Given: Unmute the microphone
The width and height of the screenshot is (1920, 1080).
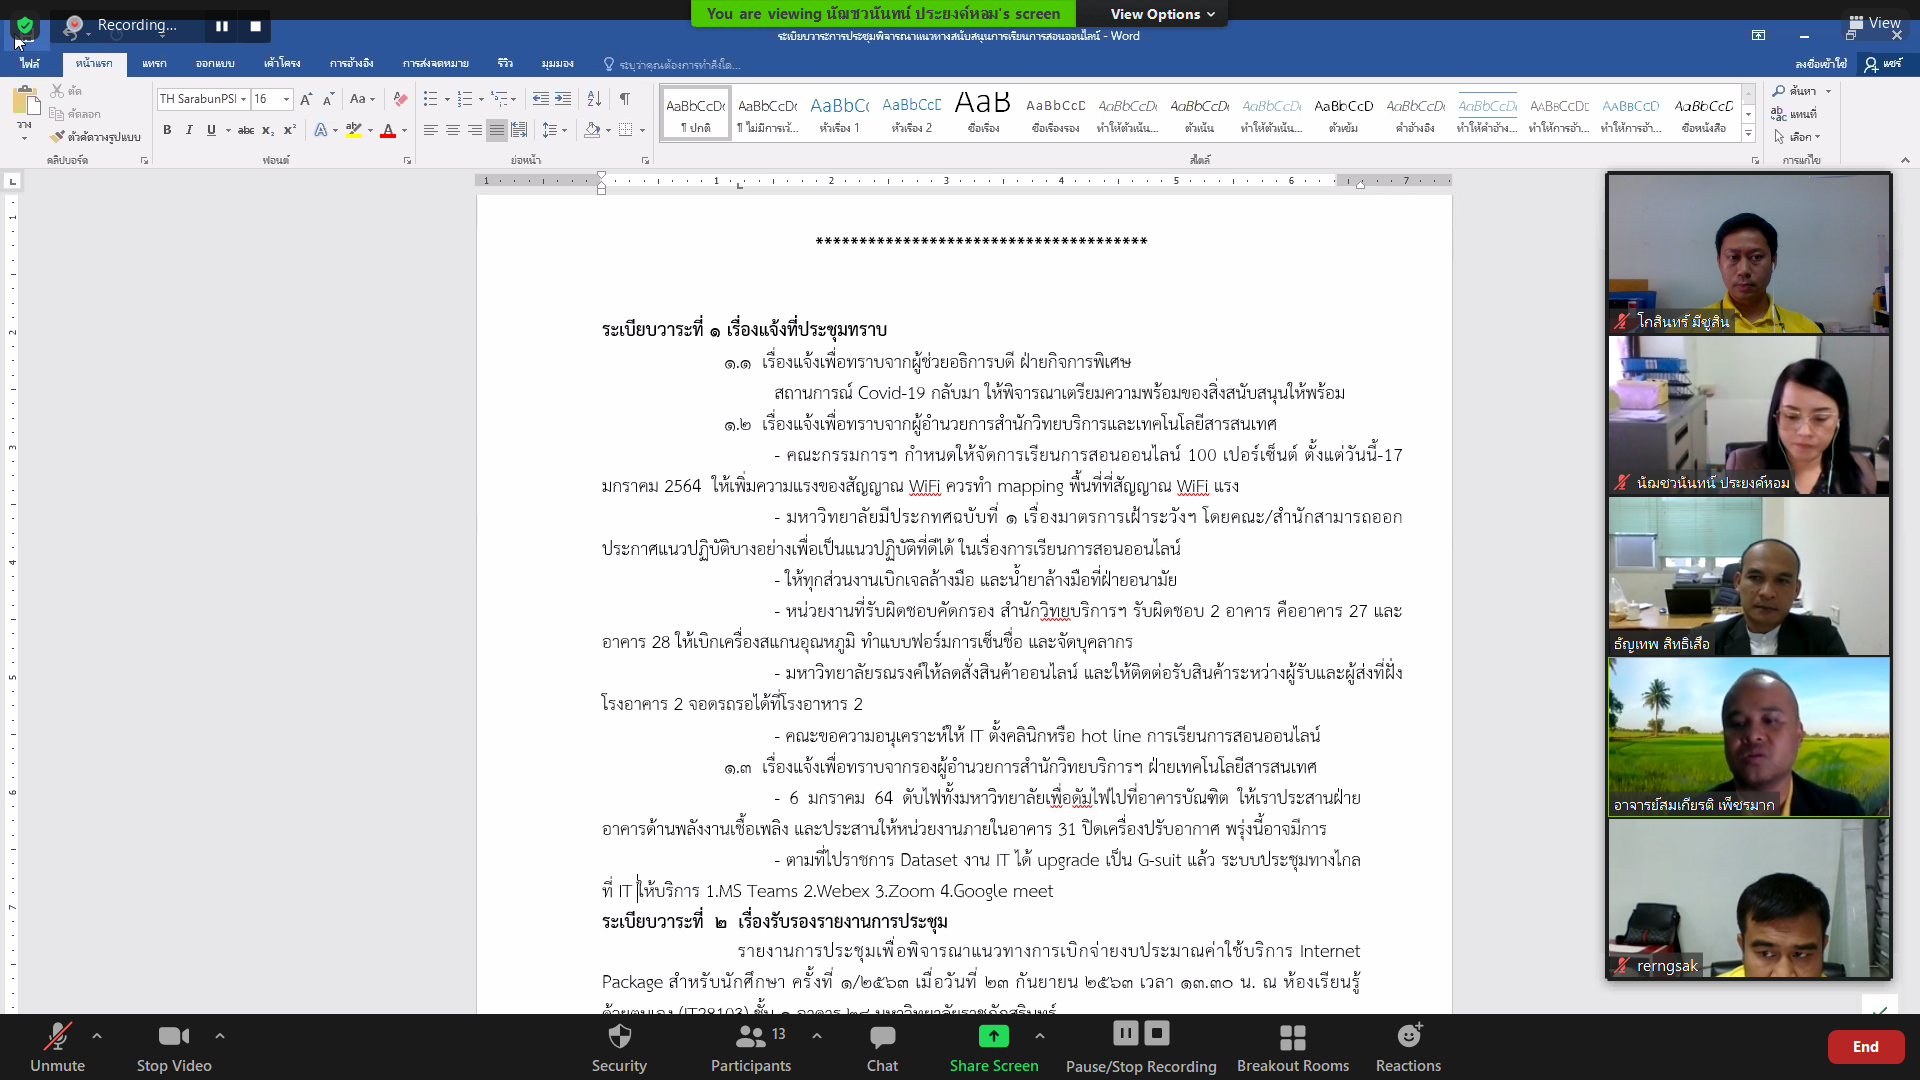Looking at the screenshot, I should pos(57,1037).
